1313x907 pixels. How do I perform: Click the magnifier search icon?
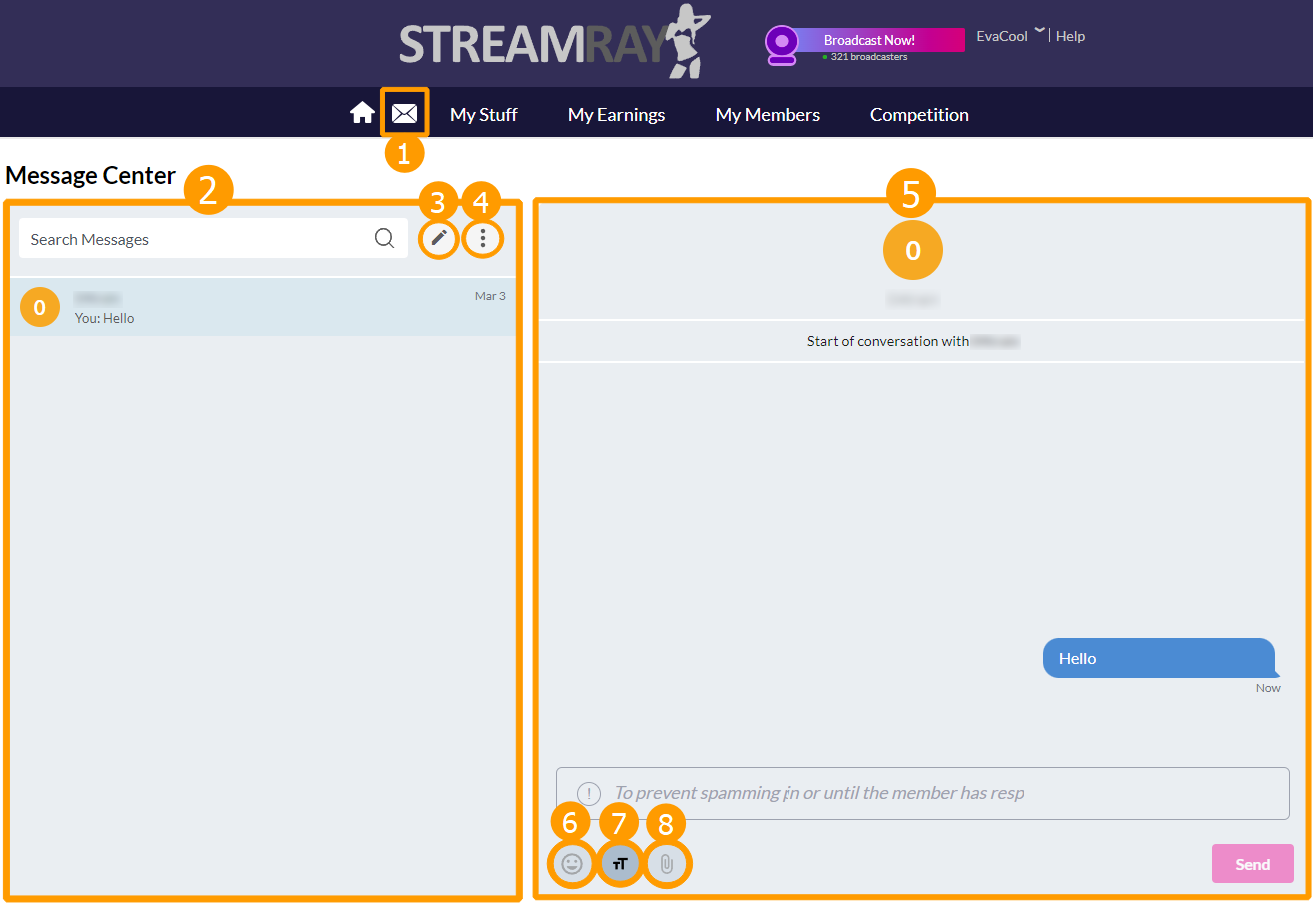click(385, 238)
